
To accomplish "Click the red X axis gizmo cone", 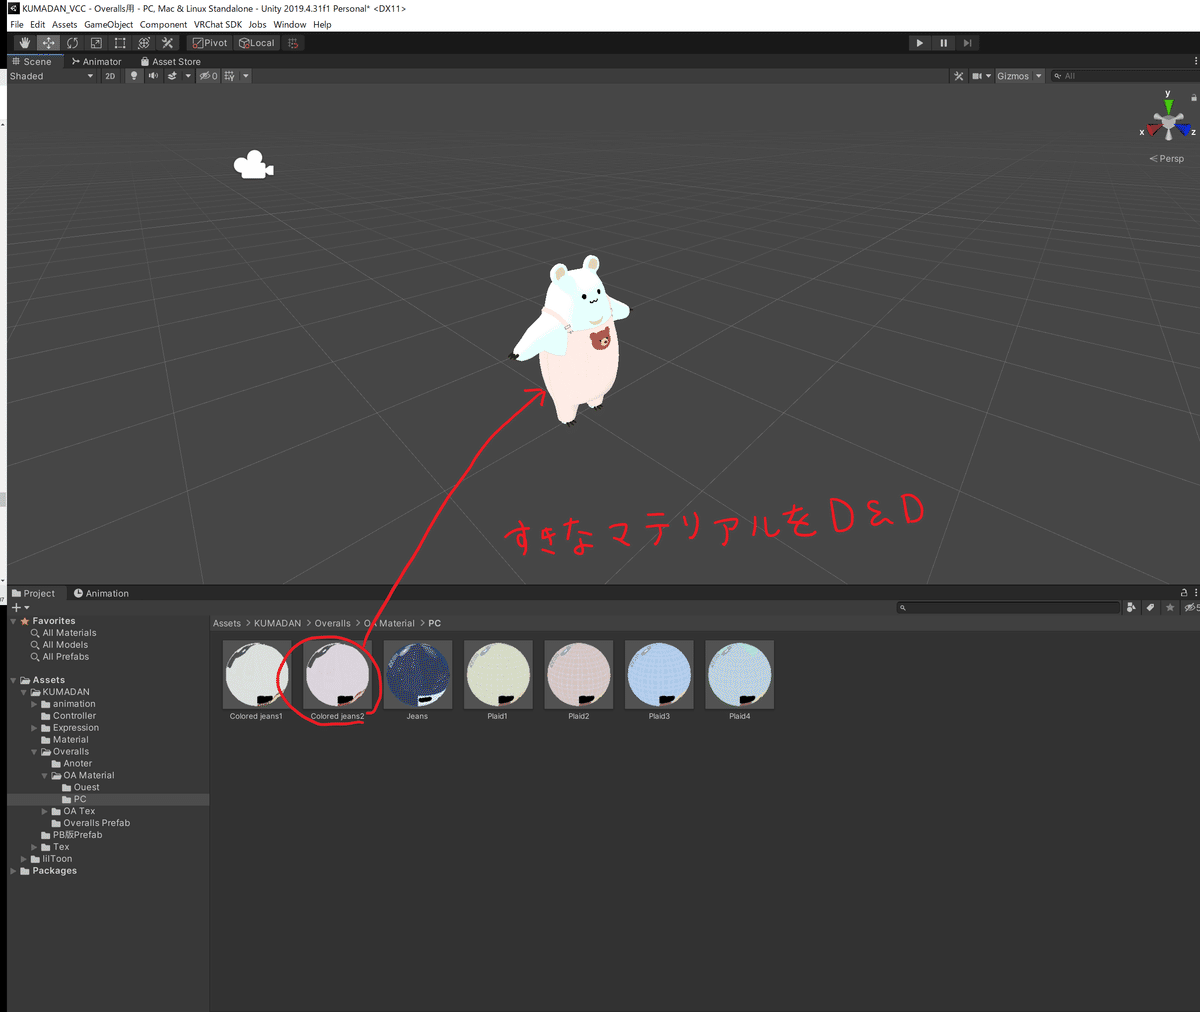I will (x=1153, y=130).
